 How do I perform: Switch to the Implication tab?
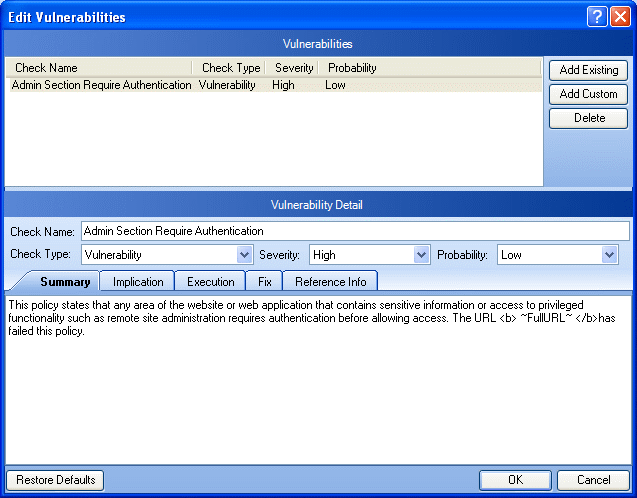138,282
